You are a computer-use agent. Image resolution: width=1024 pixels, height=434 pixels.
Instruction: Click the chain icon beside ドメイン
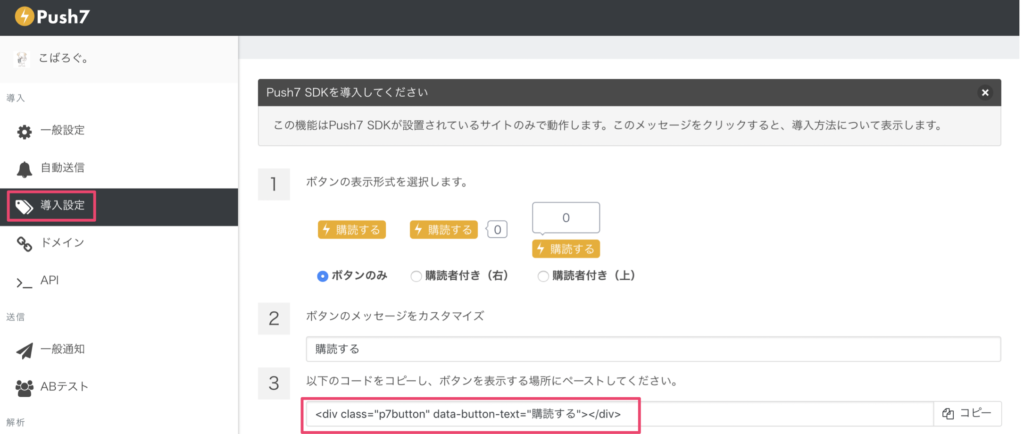pos(24,244)
